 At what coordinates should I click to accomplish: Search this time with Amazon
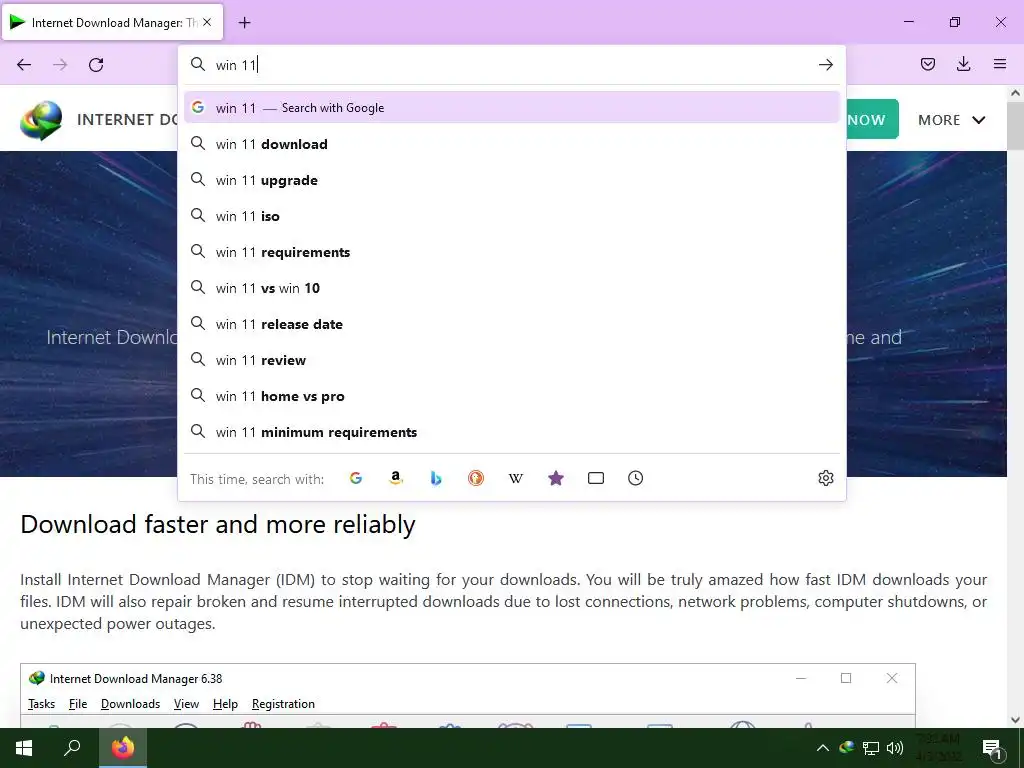pos(396,478)
